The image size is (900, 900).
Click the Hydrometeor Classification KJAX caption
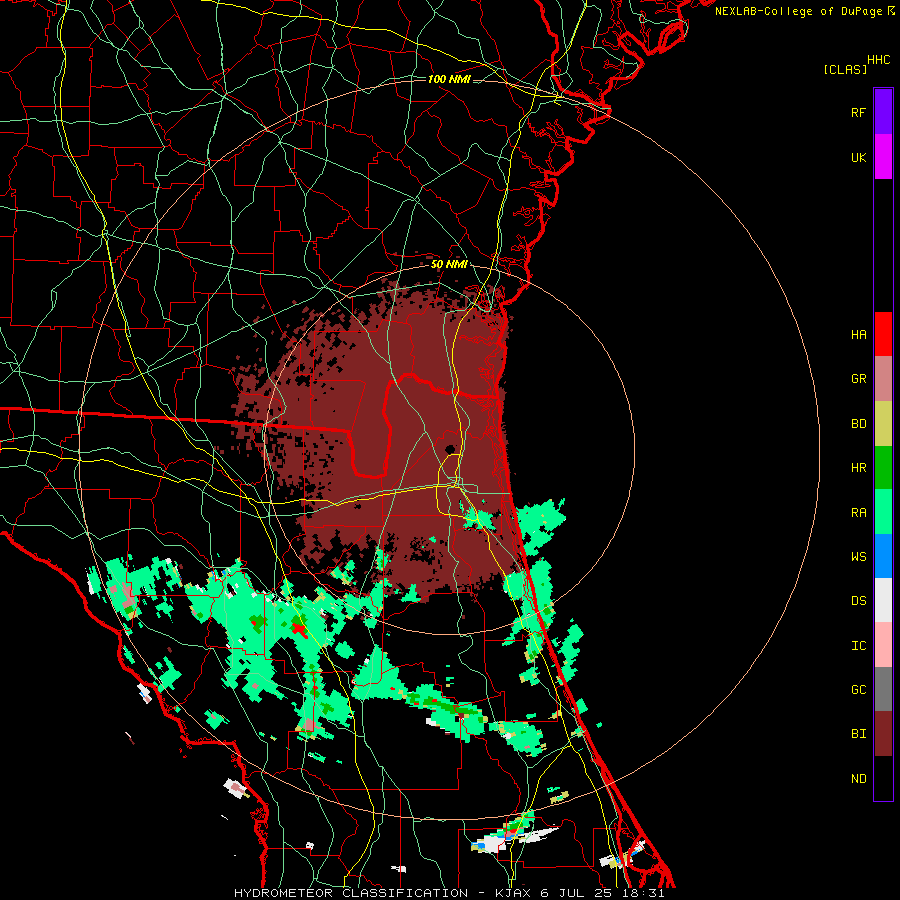pyautogui.click(x=449, y=893)
